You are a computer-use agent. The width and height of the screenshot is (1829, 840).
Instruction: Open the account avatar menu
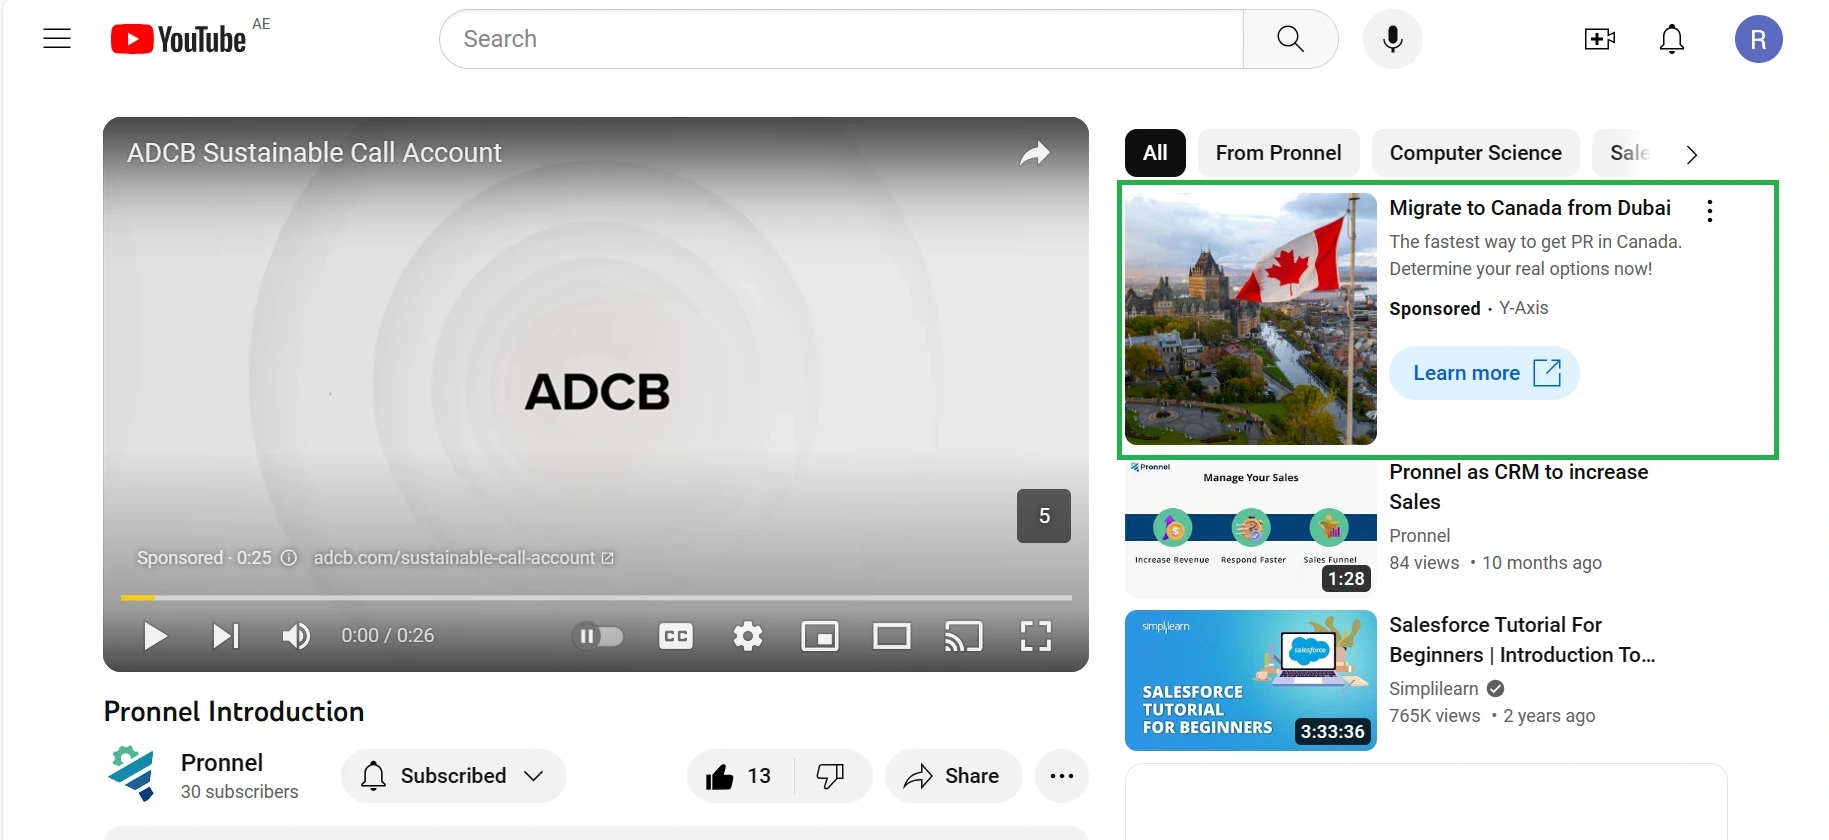click(1758, 39)
